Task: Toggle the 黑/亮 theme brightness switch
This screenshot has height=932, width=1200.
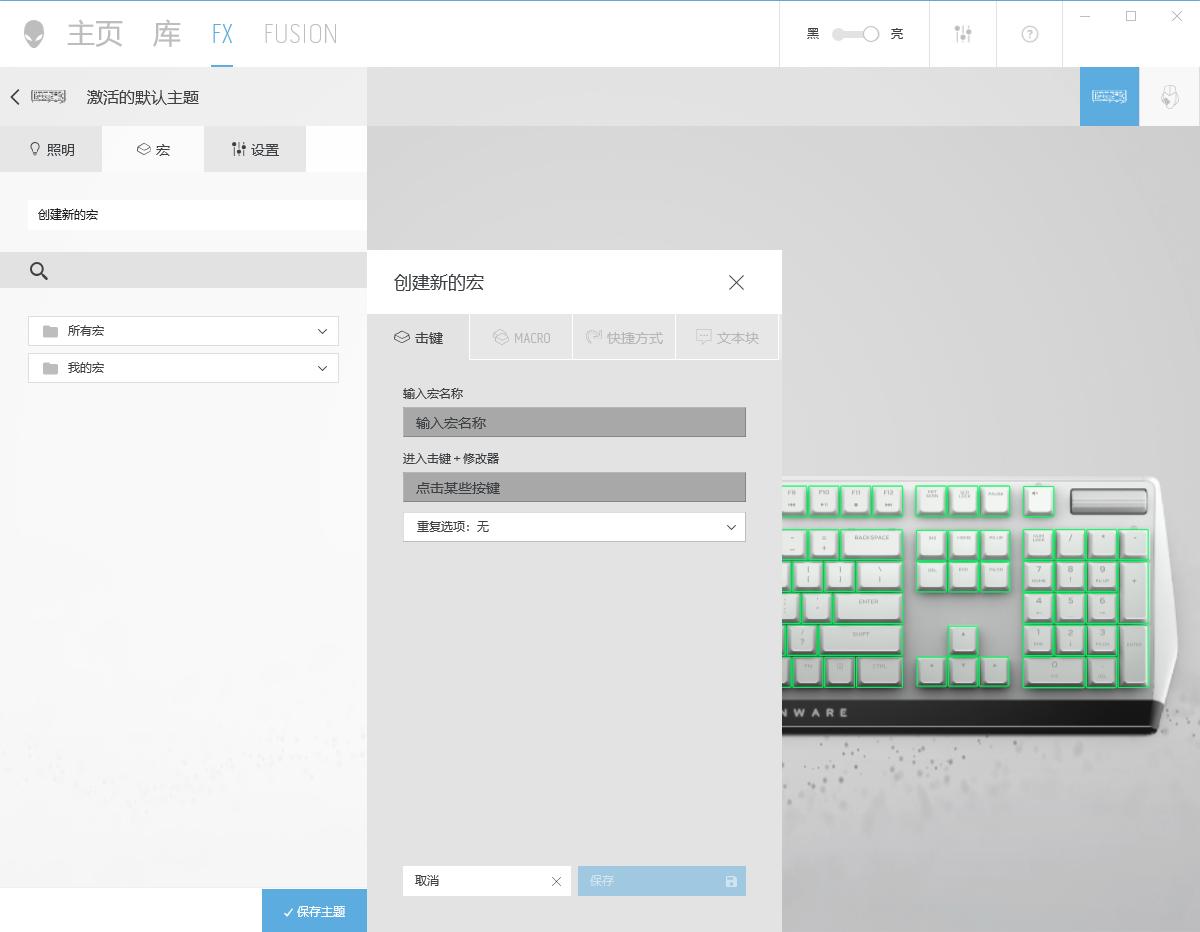Action: pos(855,34)
